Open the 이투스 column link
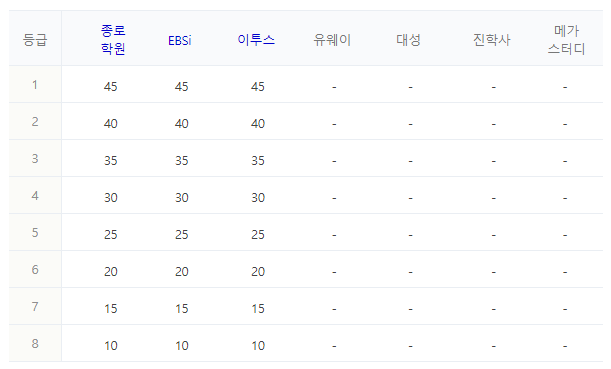 pyautogui.click(x=256, y=40)
